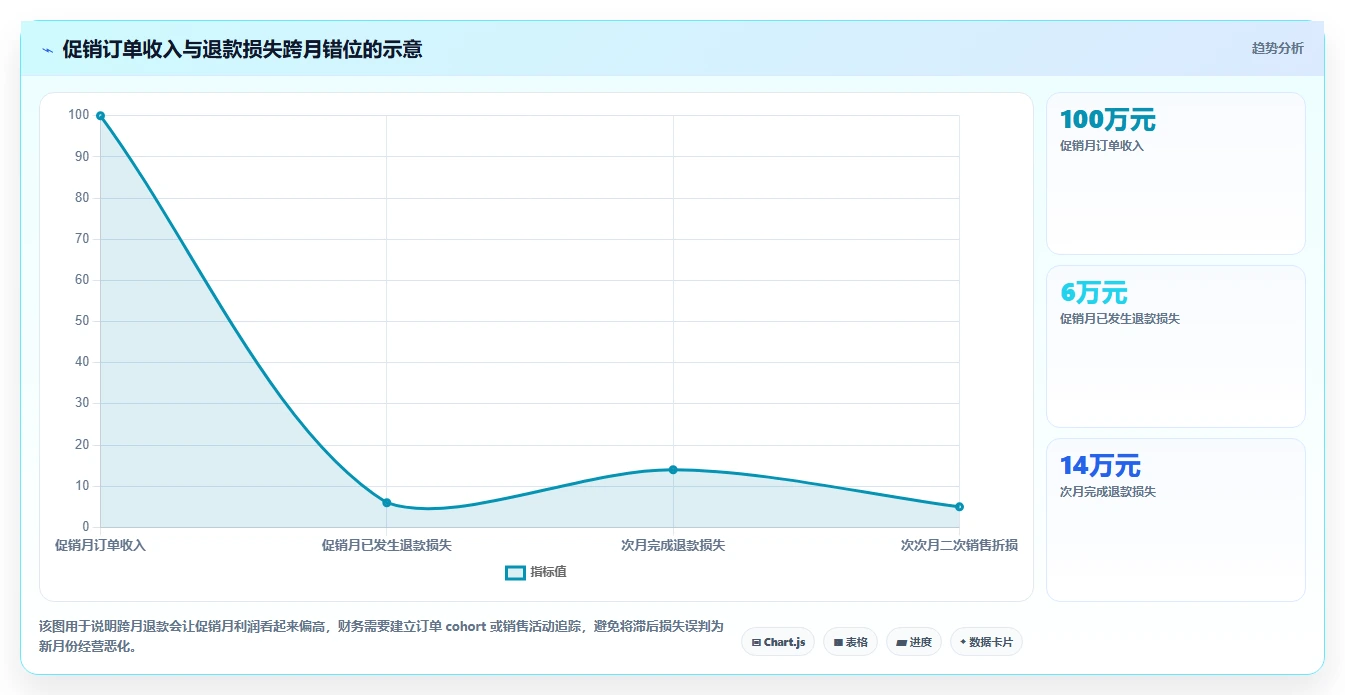Click the x-axis label 促销月已发生退款损失
Viewport: 1345px width, 695px height.
pos(387,545)
